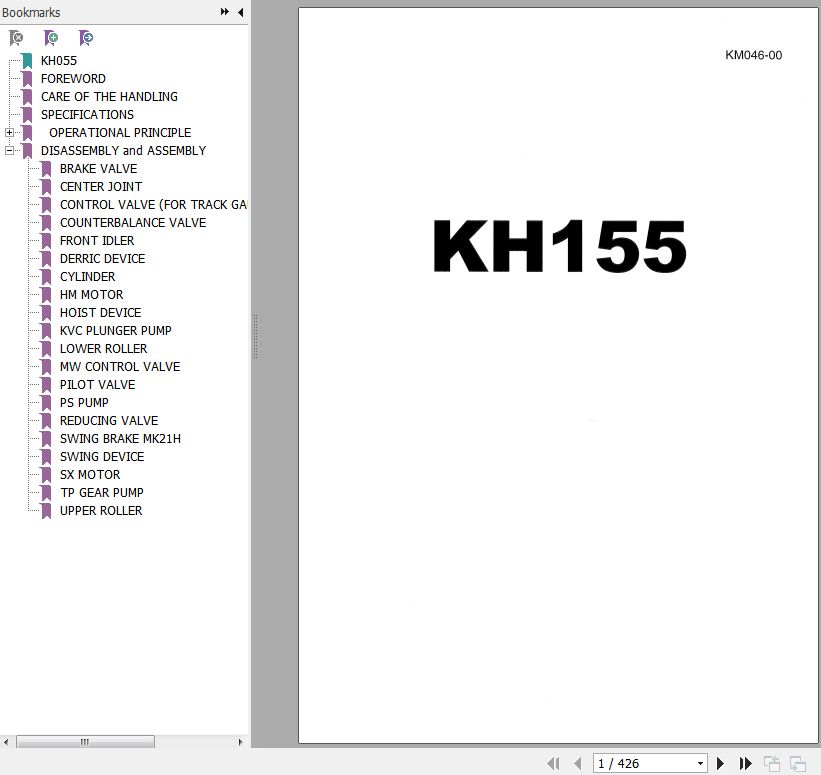Select the DISASSEMBLY and ASSEMBLY bookmark
Viewport: 821px width, 775px height.
pyautogui.click(x=124, y=151)
